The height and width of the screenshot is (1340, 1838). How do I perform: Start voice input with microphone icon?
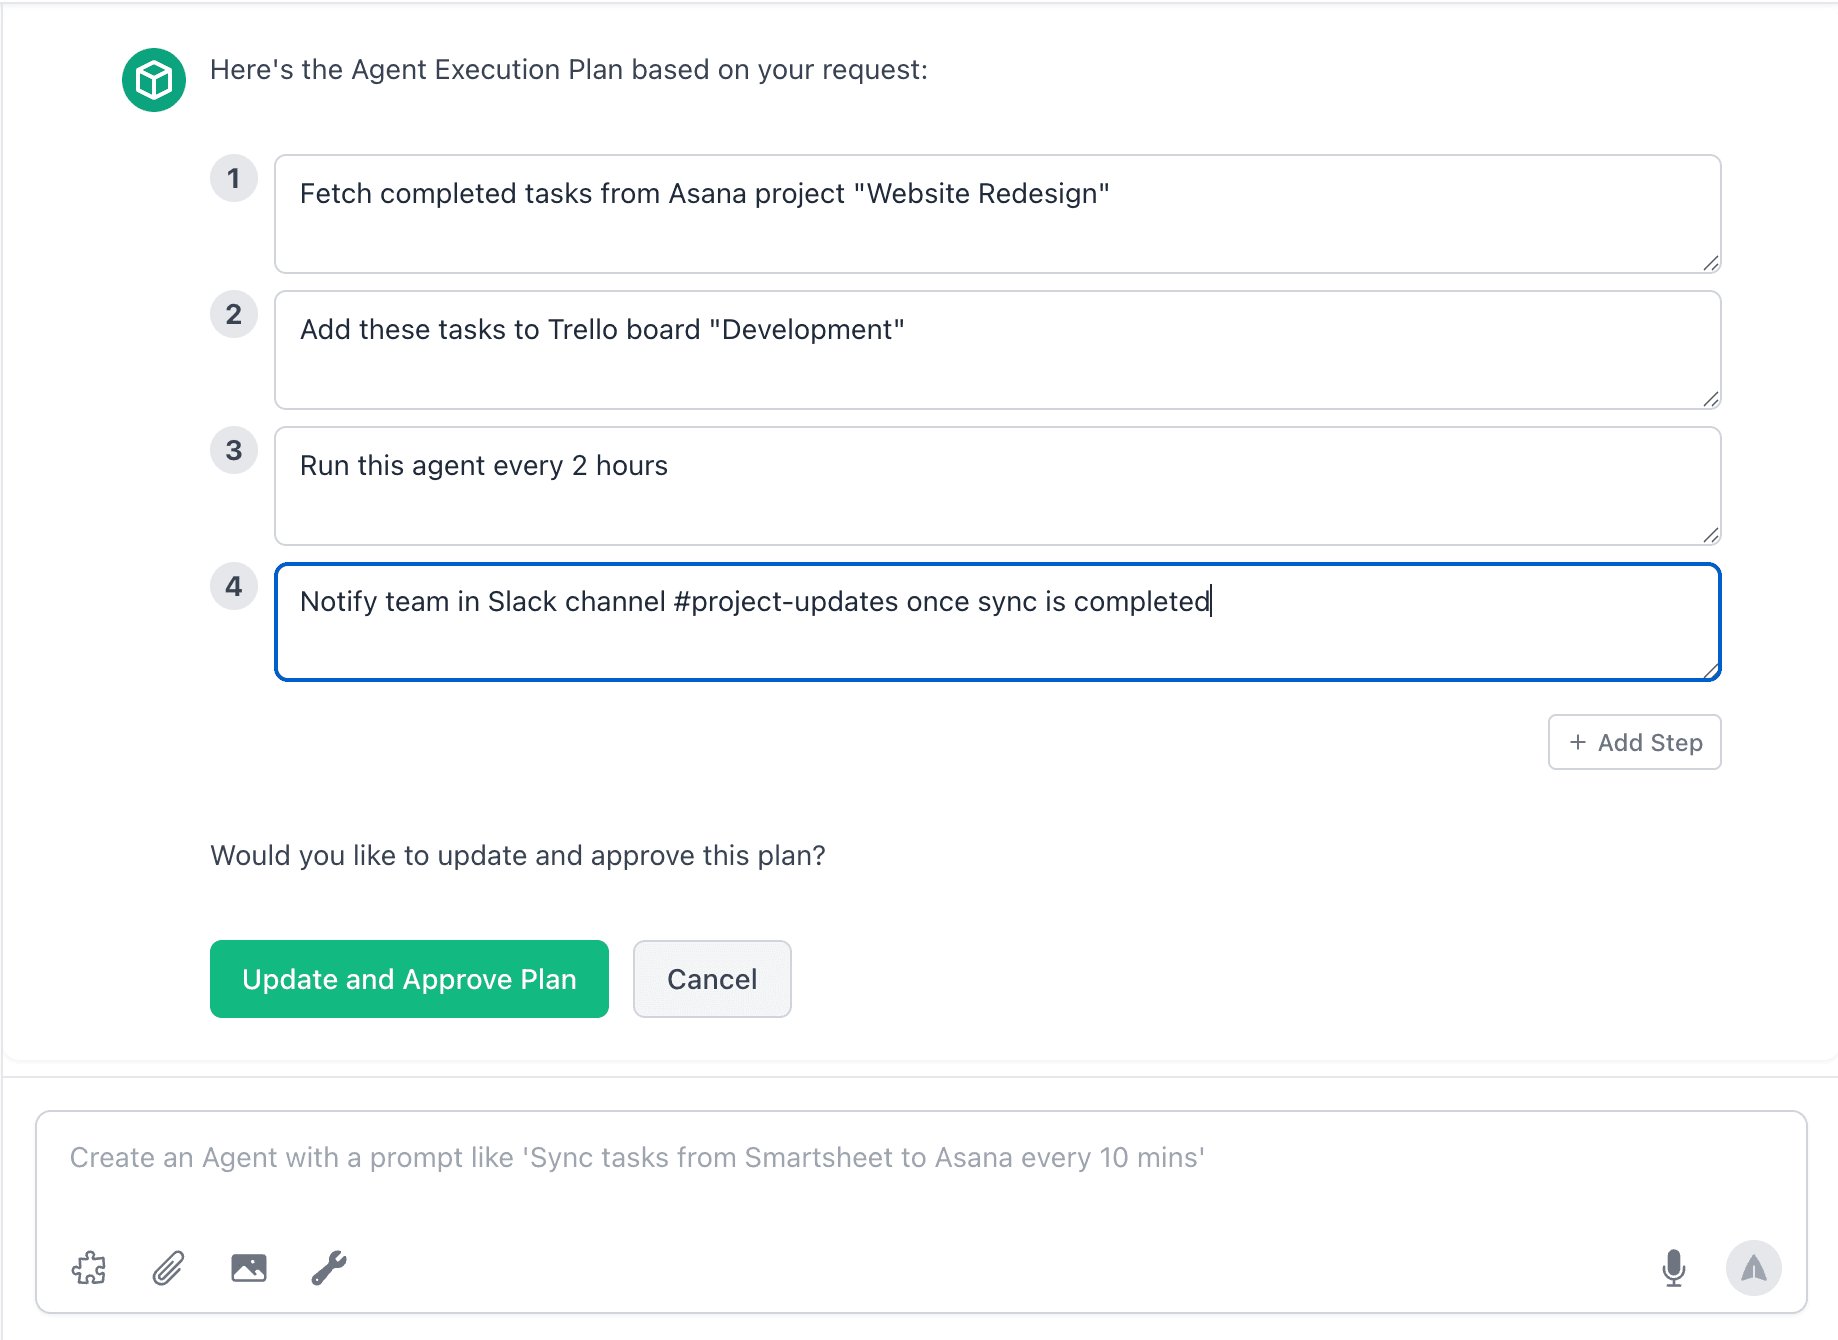pos(1674,1268)
